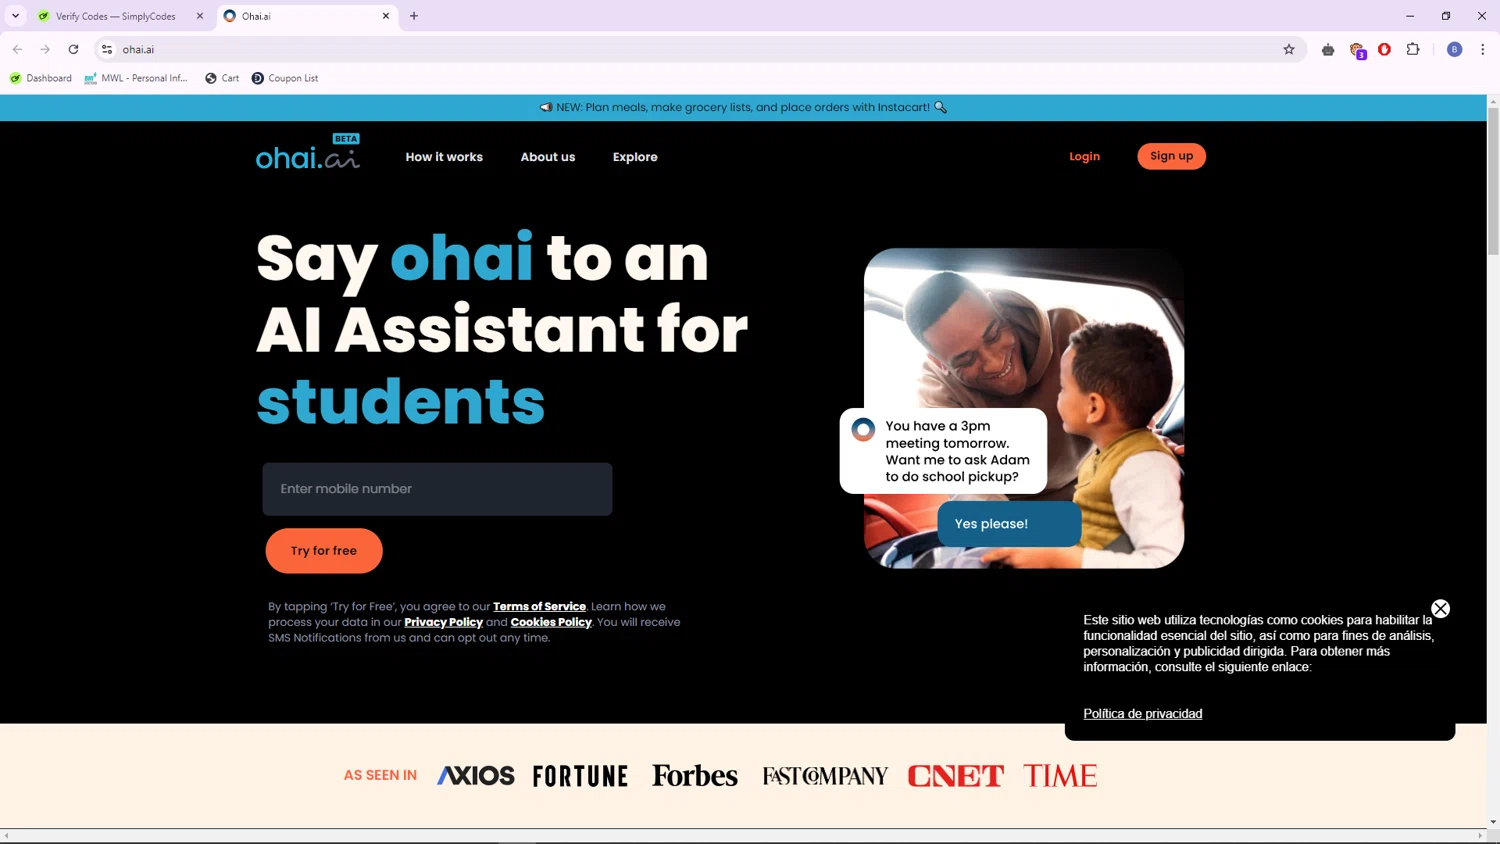This screenshot has height=844, width=1500.
Task: Click the AXIOS logo
Action: 476,776
